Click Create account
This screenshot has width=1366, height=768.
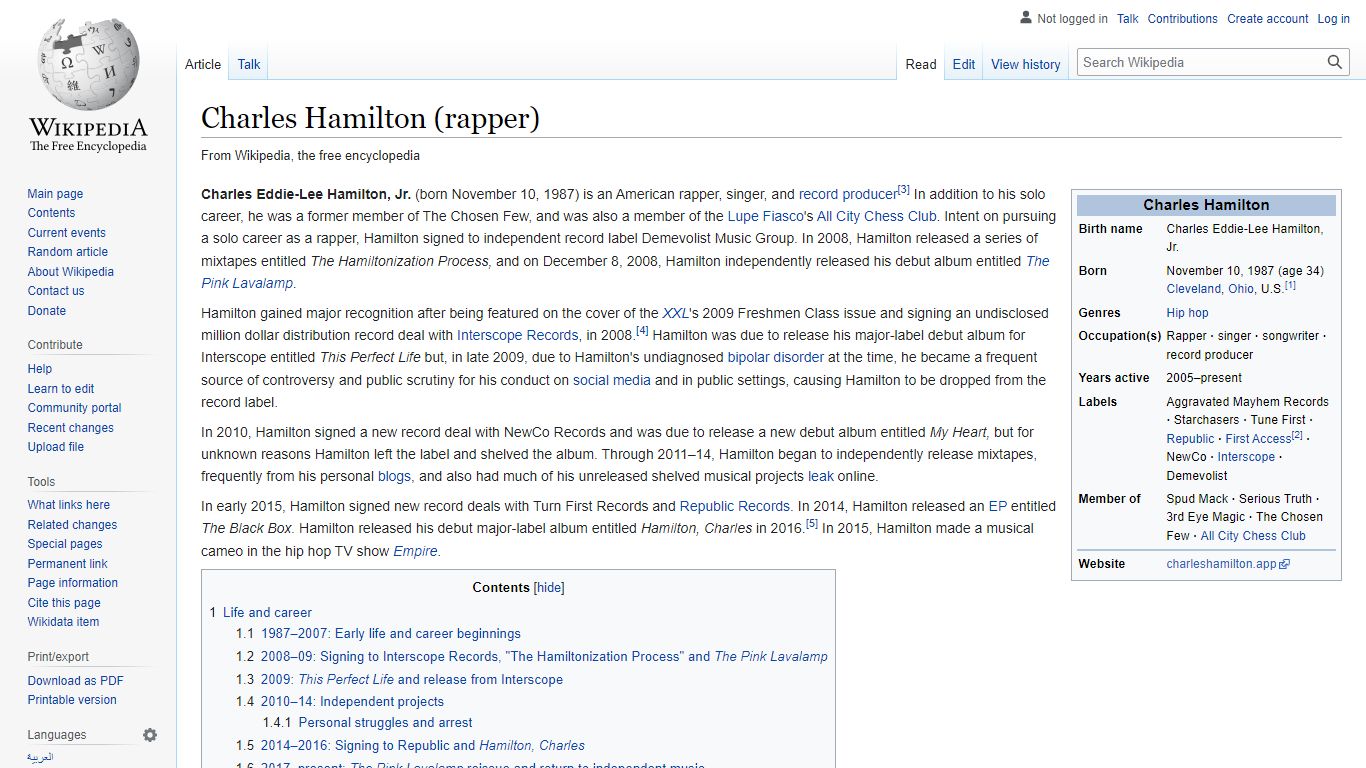coord(1268,19)
